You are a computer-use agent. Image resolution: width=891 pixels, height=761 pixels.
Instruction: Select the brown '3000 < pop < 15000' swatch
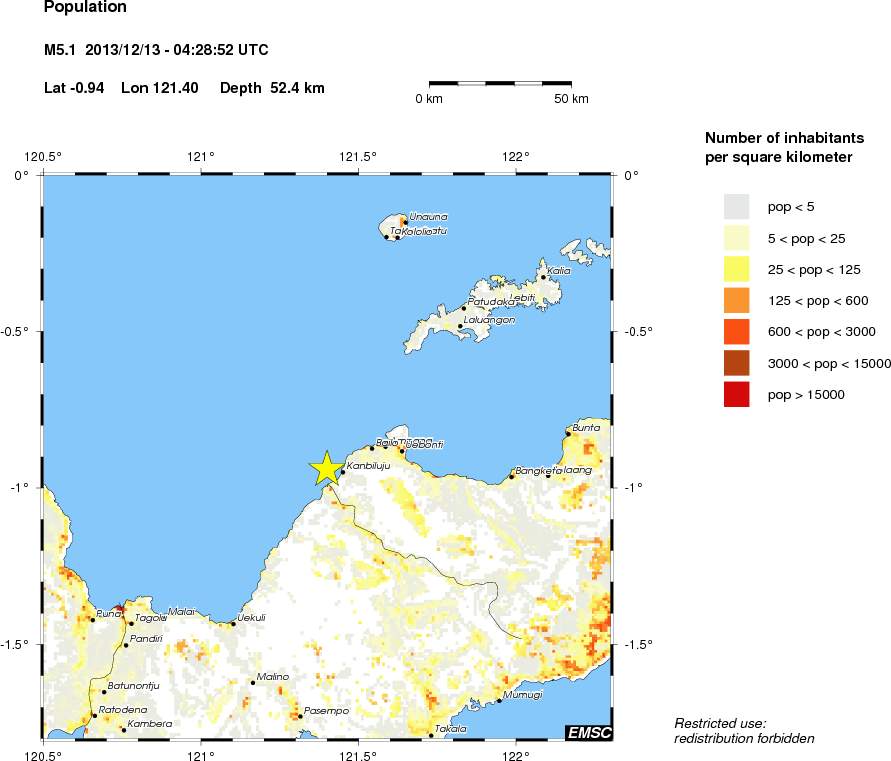[736, 363]
